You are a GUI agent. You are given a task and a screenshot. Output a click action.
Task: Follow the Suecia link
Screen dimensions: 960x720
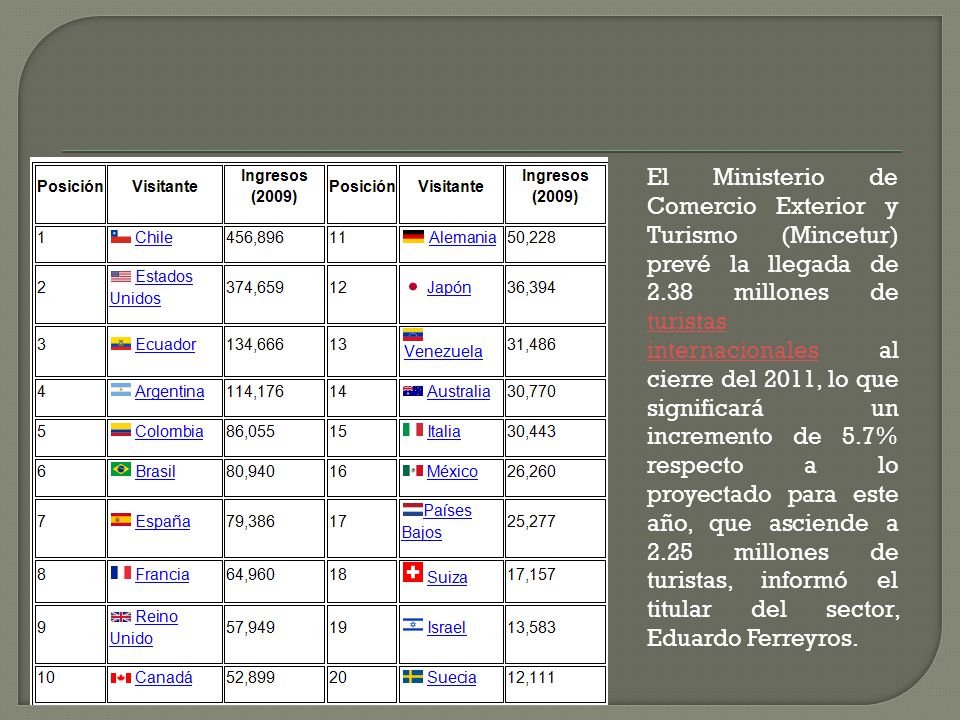click(x=452, y=678)
